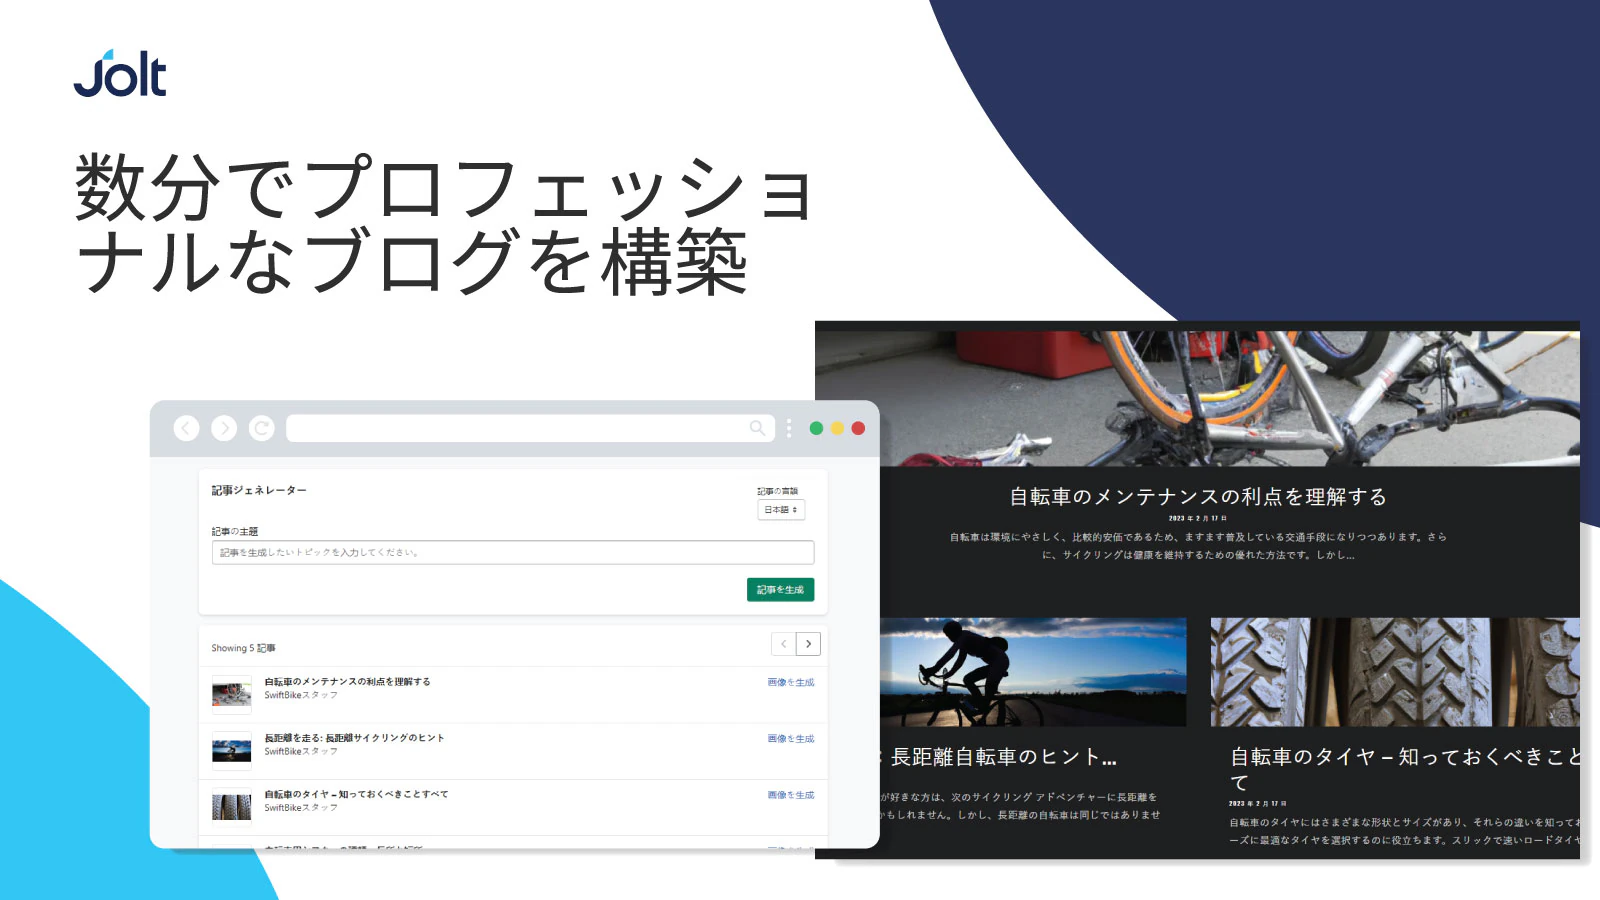Click blog title 自転車のメンテナンスの利点を理解する
Viewport: 1600px width, 900px height.
click(x=1198, y=497)
